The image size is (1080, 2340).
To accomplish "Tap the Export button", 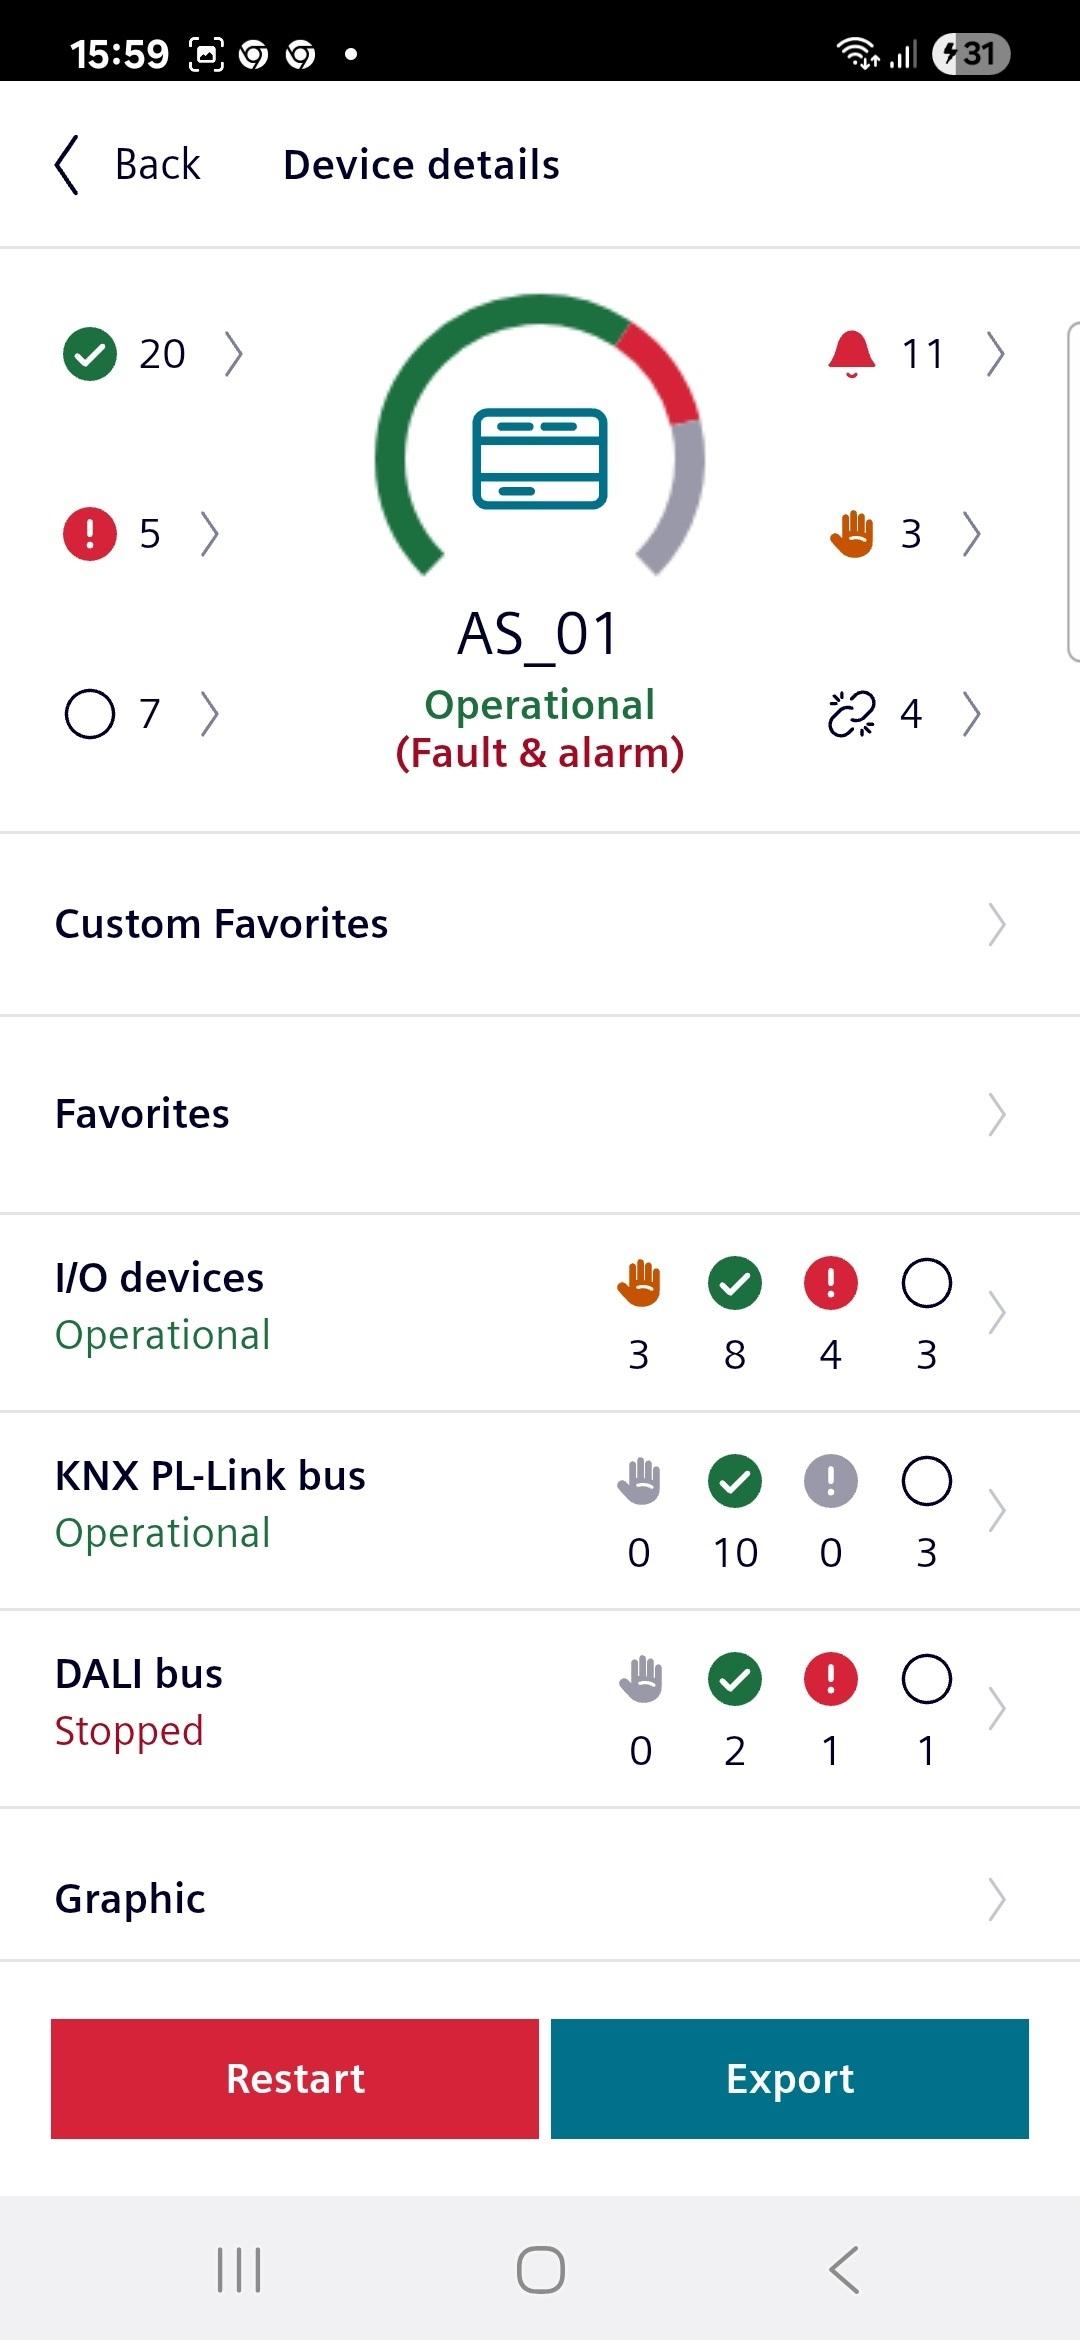I will point(790,2079).
